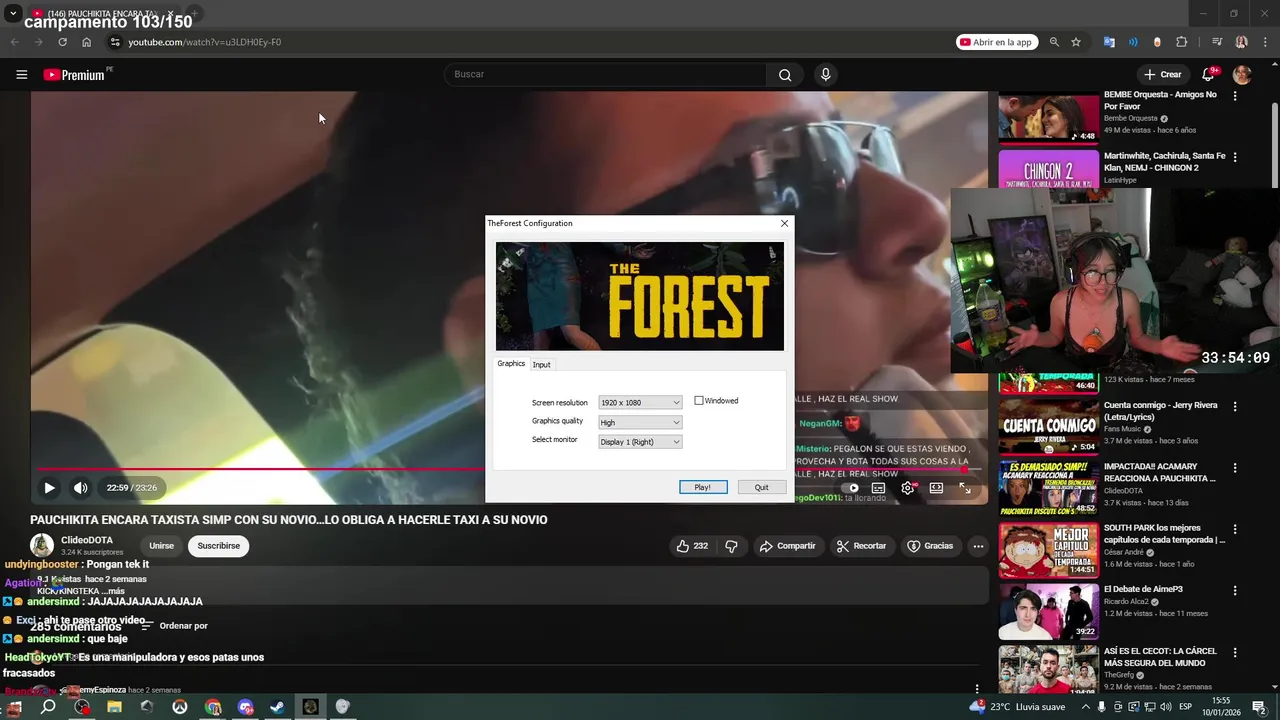This screenshot has width=1280, height=720.
Task: Open the zoom magnifier in the address bar
Action: click(1054, 42)
